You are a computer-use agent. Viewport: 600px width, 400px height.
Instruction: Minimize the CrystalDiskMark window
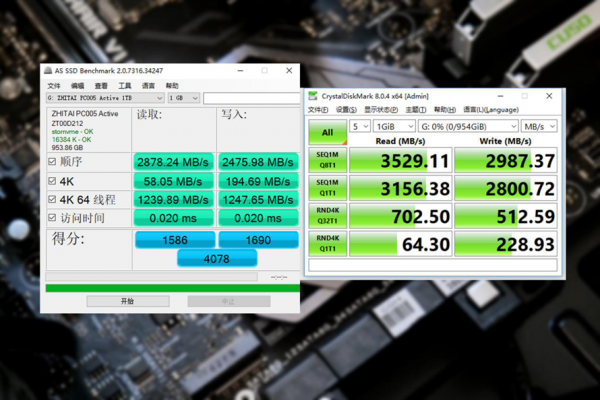(500, 96)
